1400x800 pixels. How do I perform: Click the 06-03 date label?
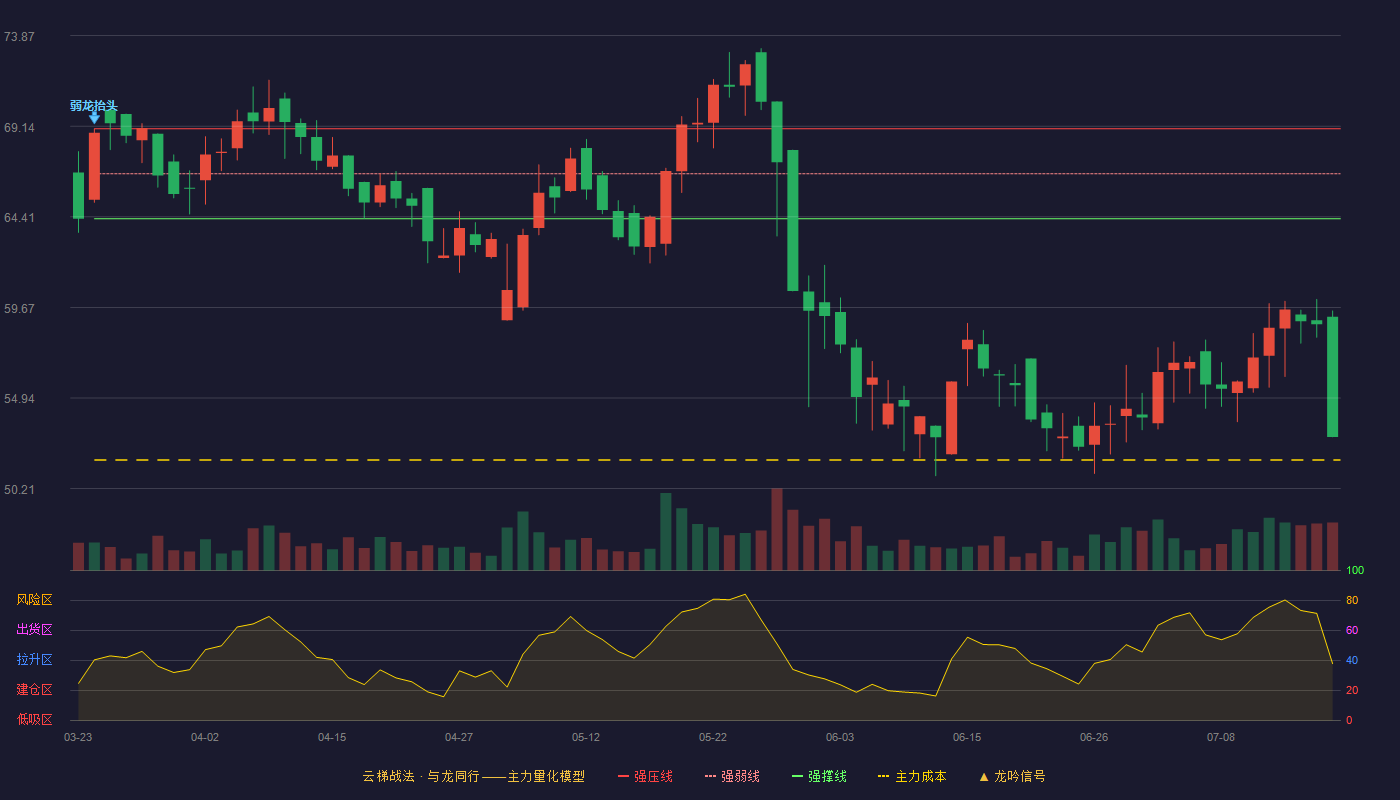tap(840, 737)
